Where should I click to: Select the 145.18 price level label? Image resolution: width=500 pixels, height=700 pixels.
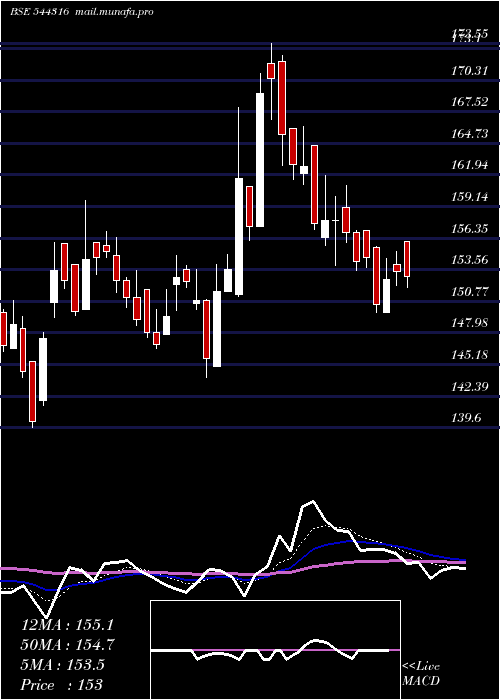(x=471, y=355)
